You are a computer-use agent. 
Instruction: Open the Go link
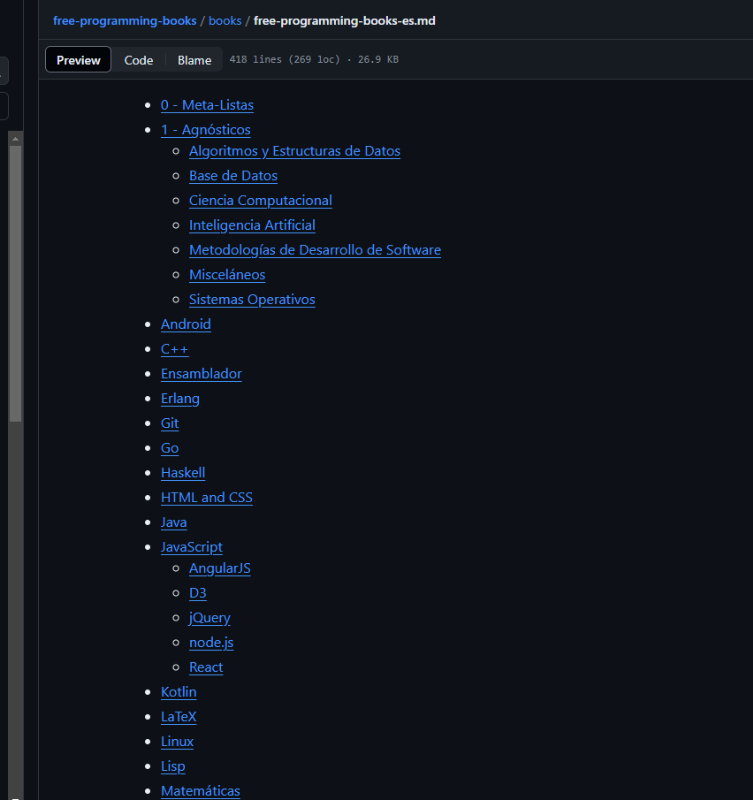169,448
